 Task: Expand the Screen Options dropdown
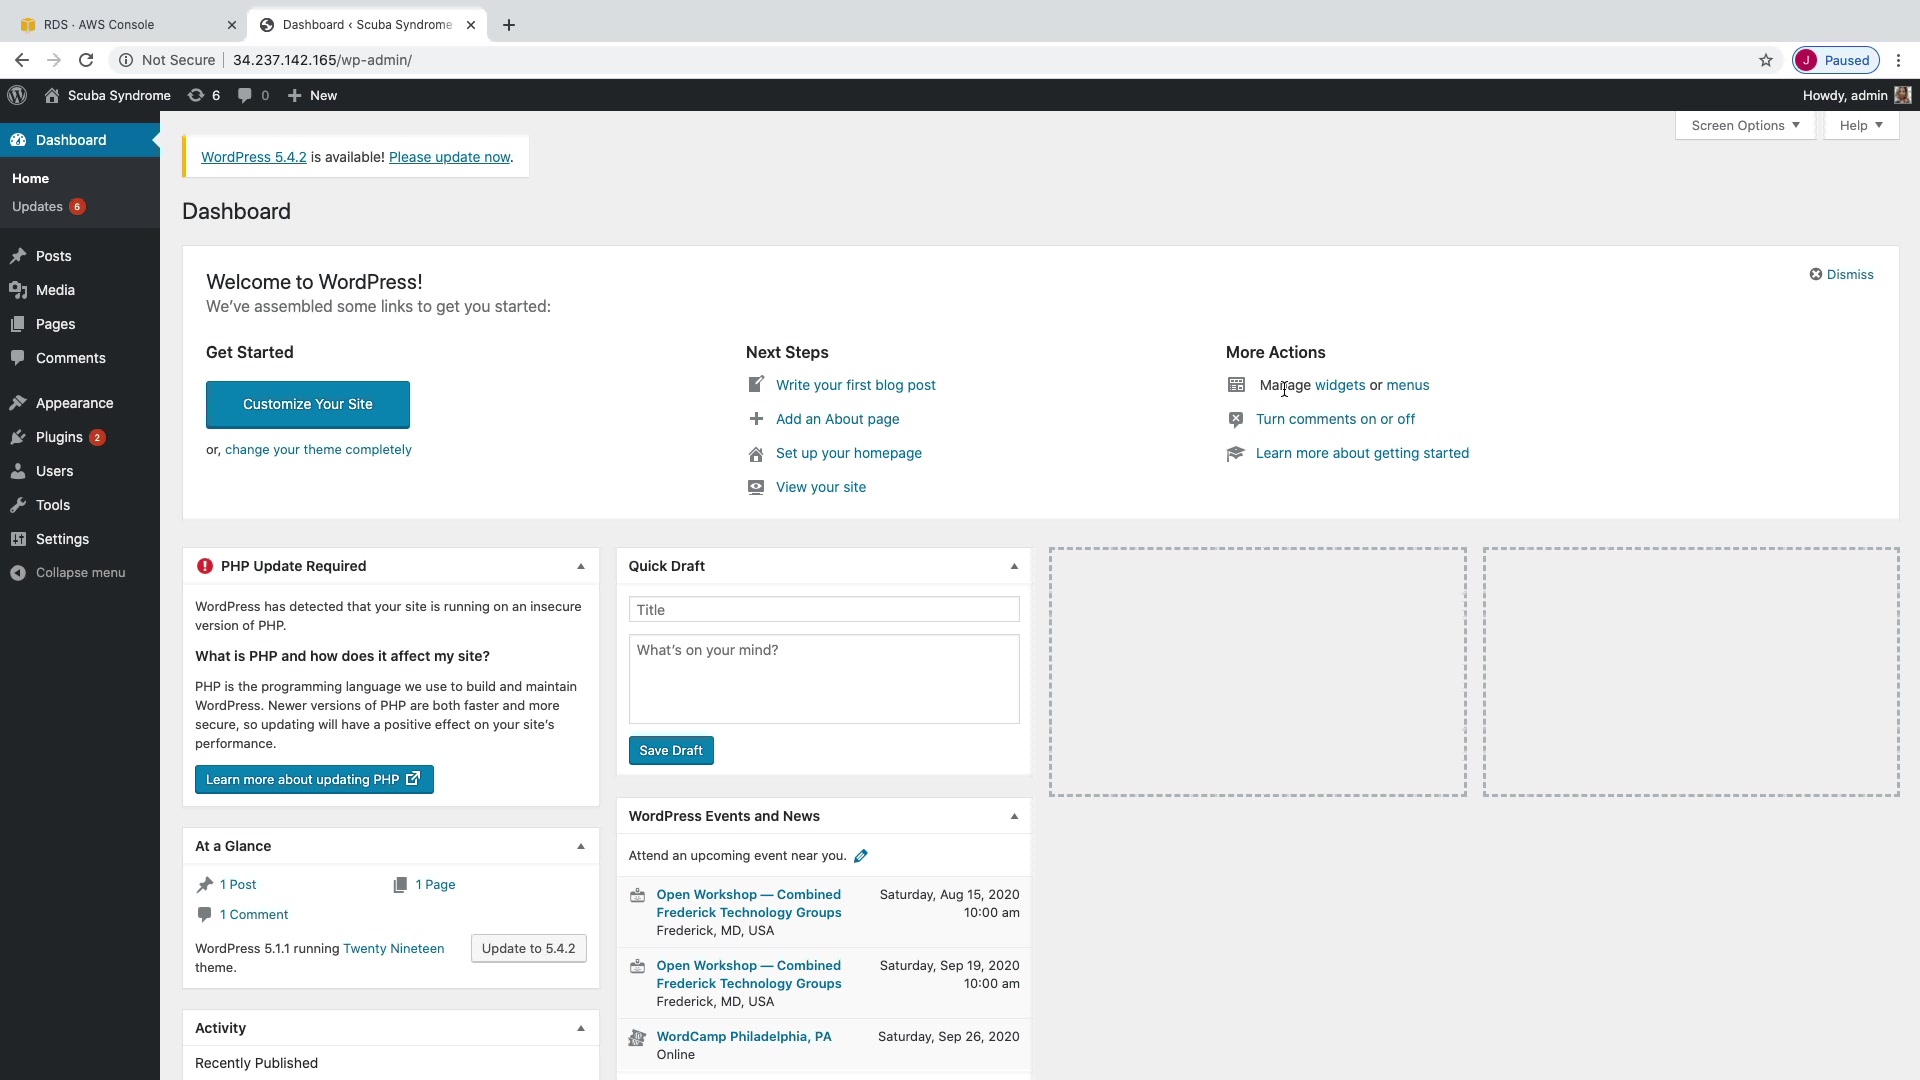[x=1745, y=125]
